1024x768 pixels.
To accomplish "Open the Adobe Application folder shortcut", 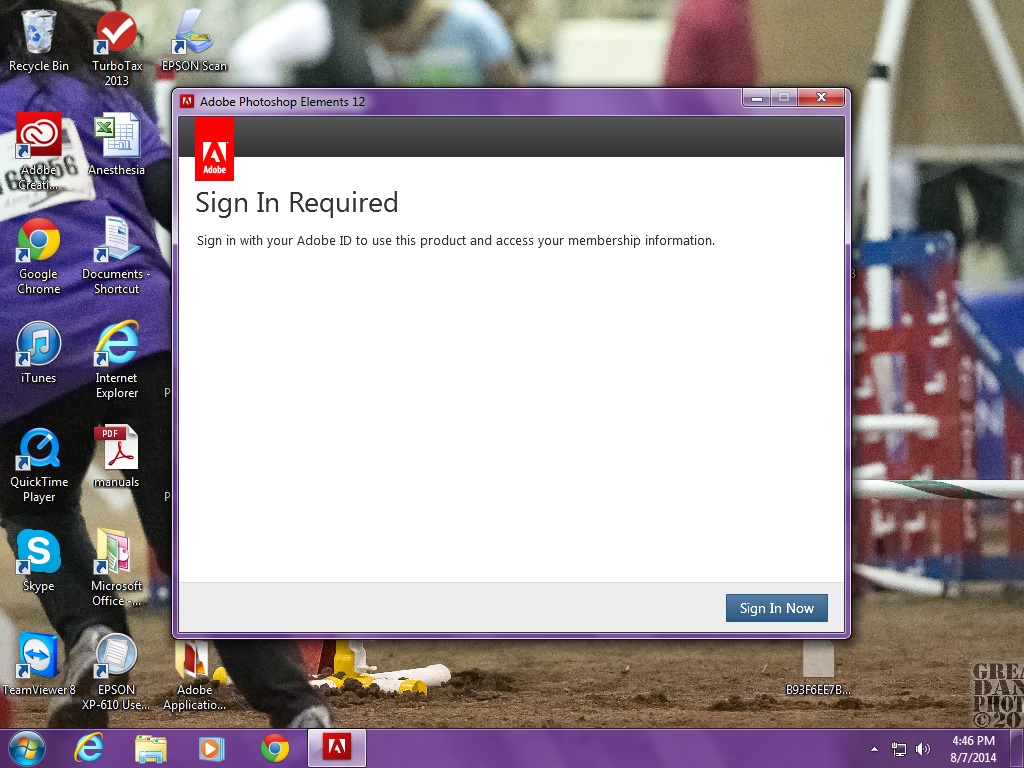I will (193, 660).
